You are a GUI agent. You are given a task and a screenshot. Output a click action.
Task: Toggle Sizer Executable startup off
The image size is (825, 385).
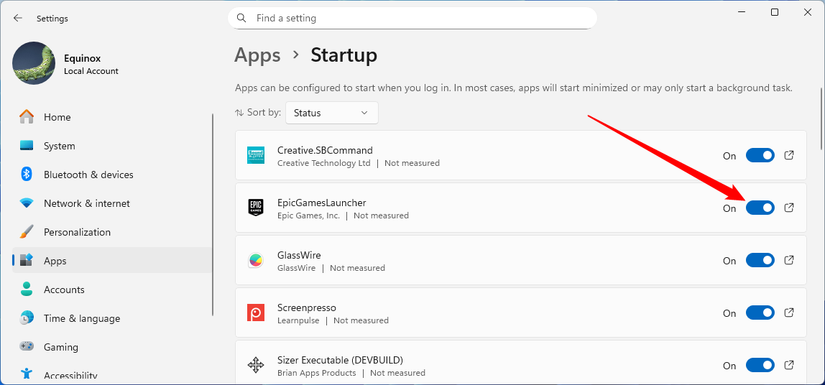(760, 365)
